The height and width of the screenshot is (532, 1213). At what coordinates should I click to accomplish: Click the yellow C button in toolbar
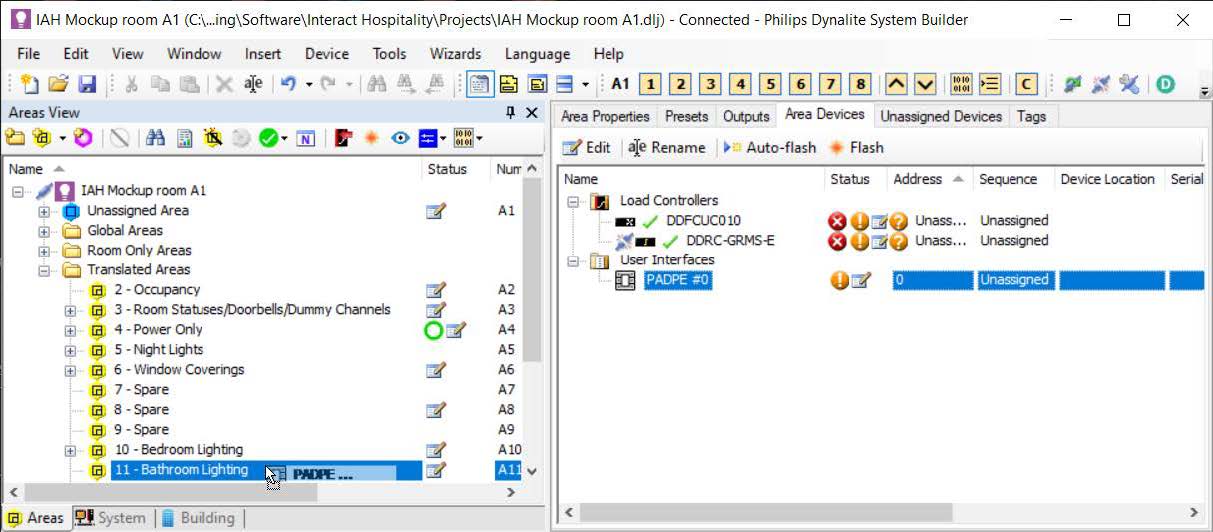point(1025,85)
